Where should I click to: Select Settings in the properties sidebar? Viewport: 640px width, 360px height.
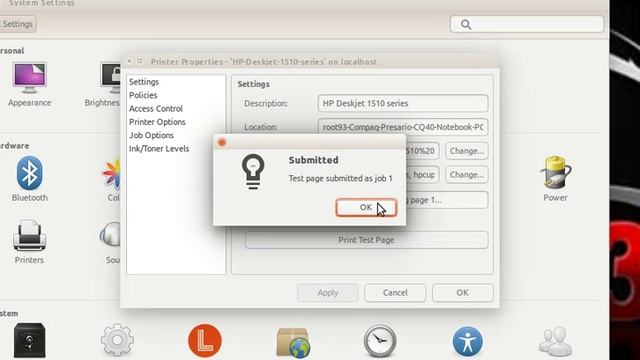144,82
